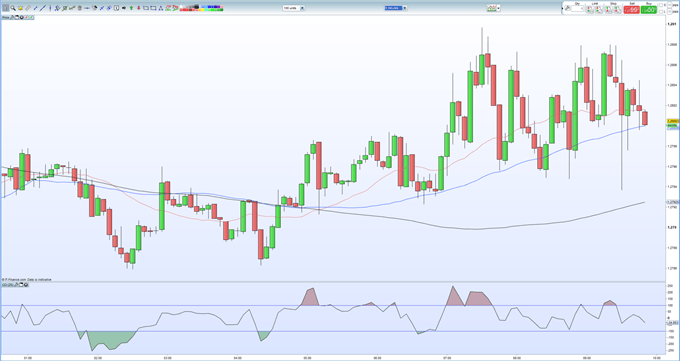The width and height of the screenshot is (680, 361).
Task: Click the Price panel label
Action: point(6,17)
